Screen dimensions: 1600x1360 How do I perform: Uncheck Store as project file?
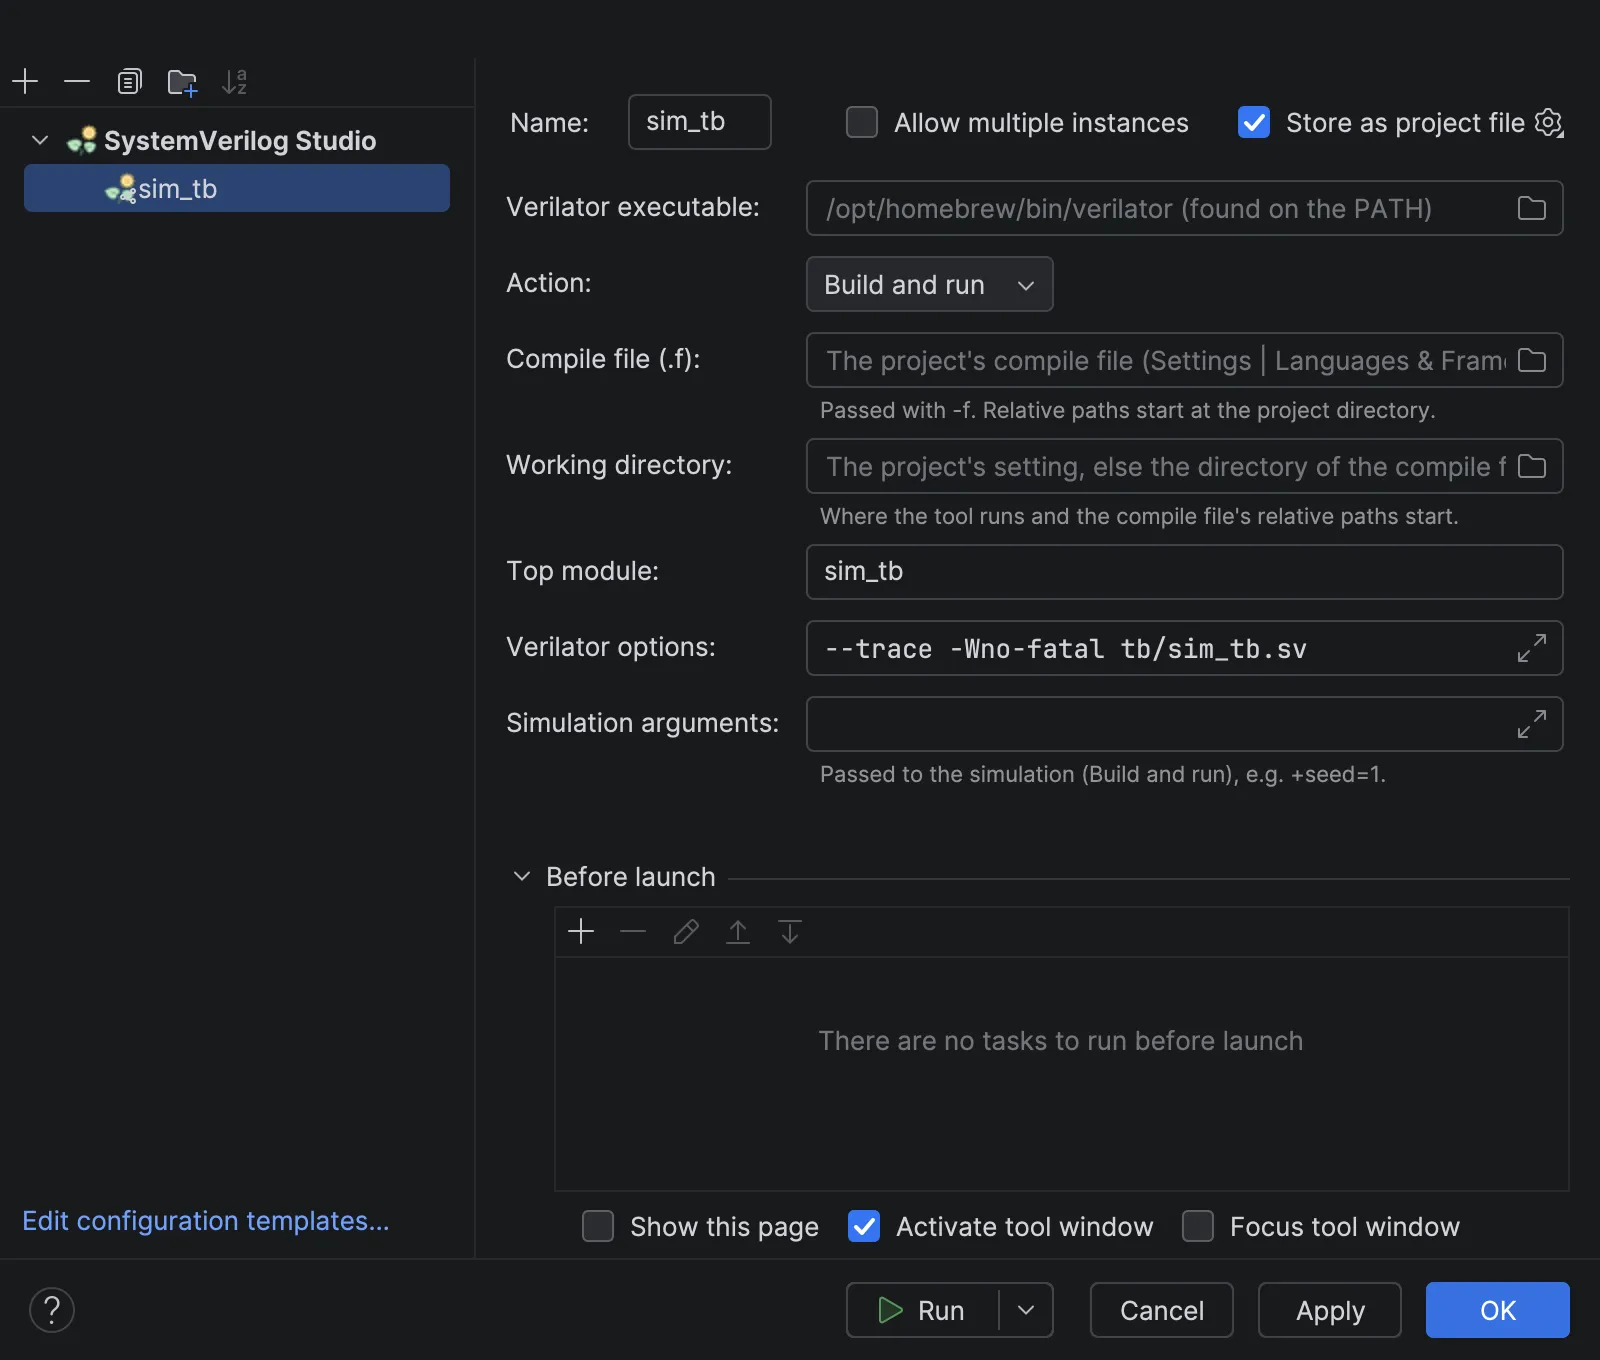pyautogui.click(x=1254, y=122)
